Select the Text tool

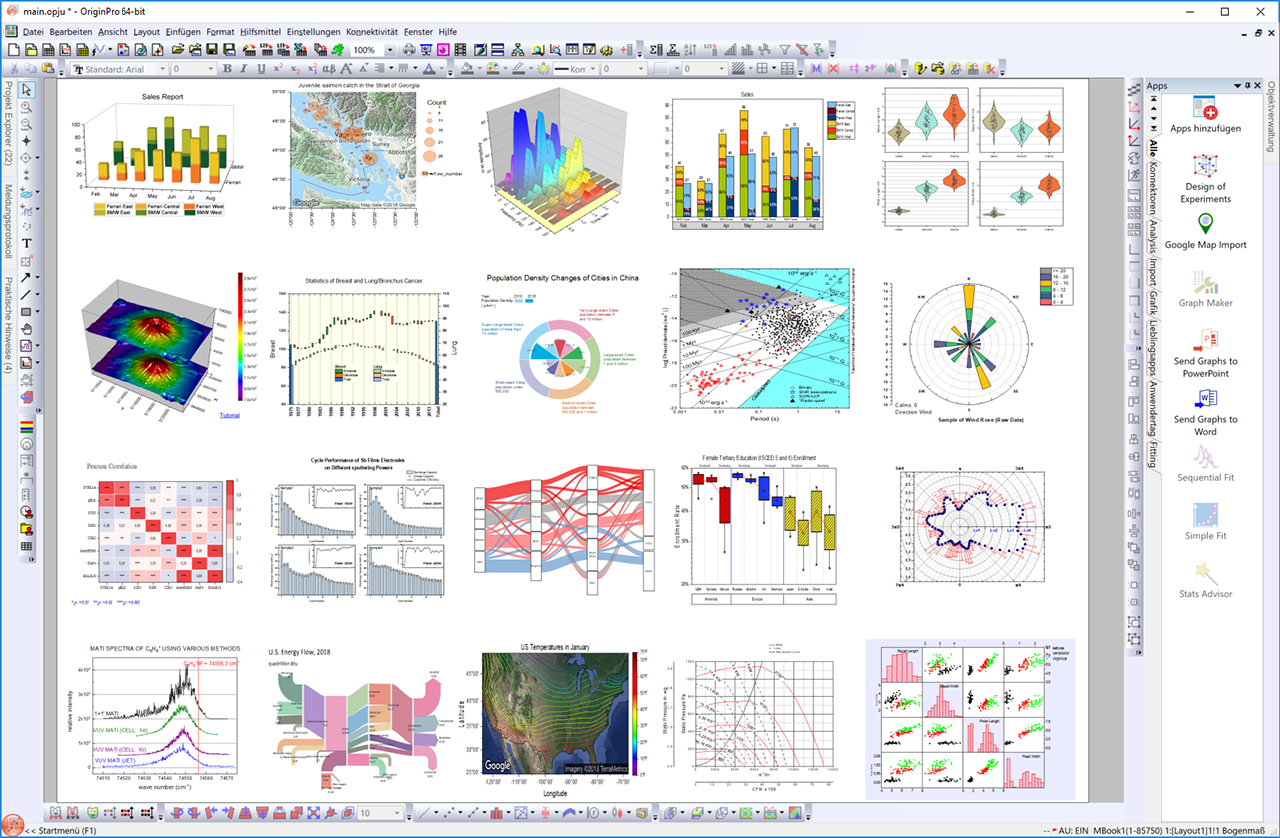(27, 243)
